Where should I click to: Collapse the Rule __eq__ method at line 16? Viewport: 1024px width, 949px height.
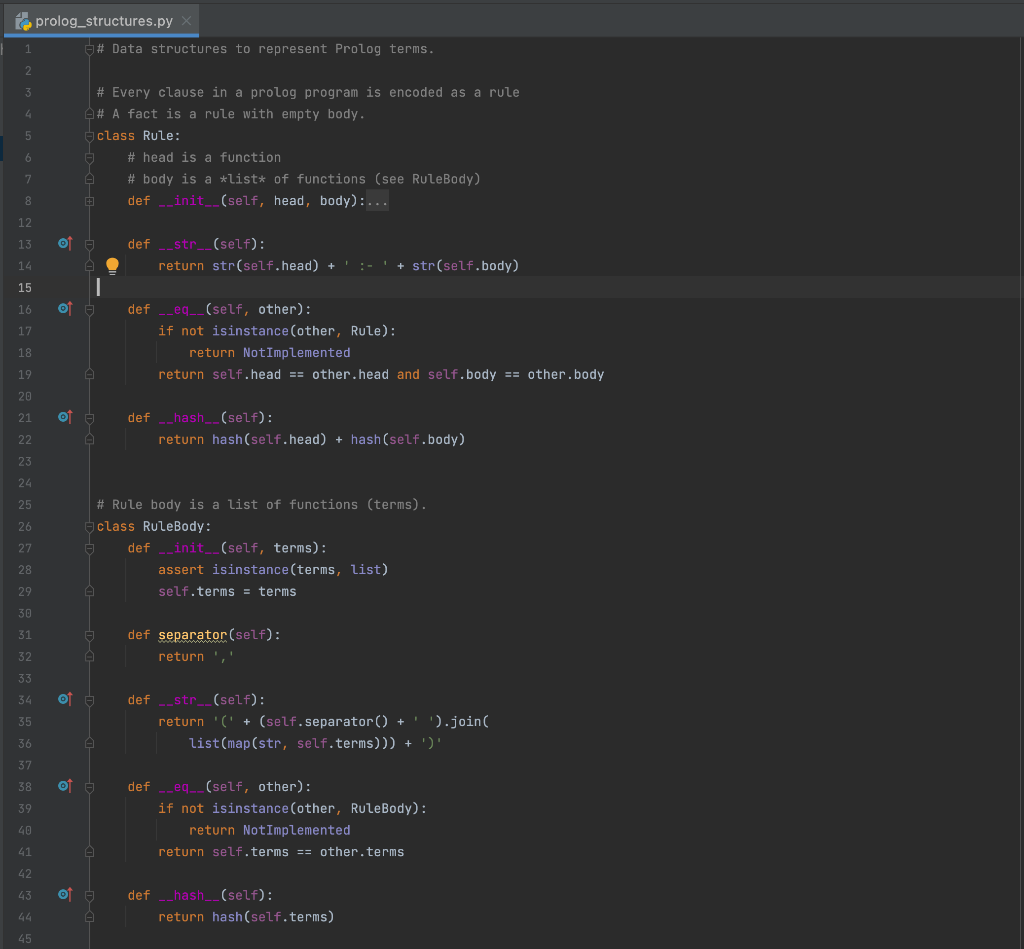[x=89, y=310]
